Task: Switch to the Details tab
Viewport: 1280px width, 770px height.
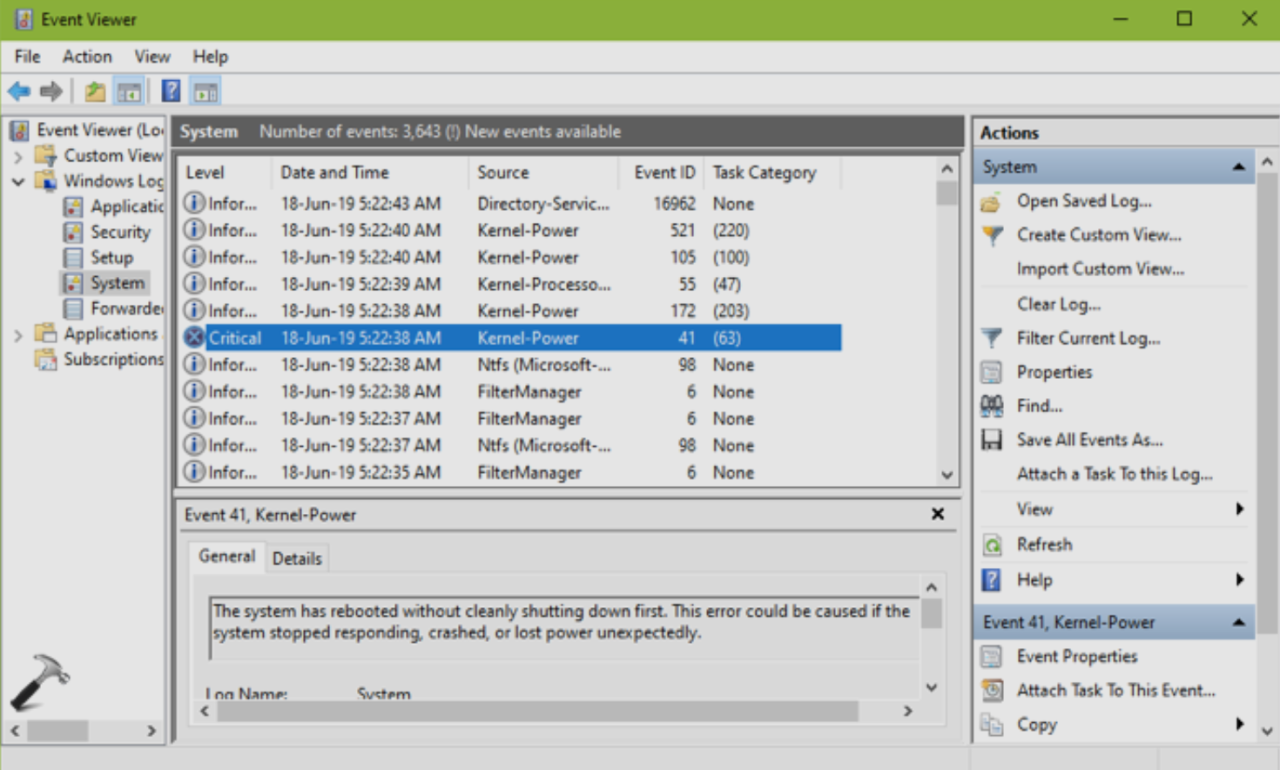Action: tap(297, 559)
